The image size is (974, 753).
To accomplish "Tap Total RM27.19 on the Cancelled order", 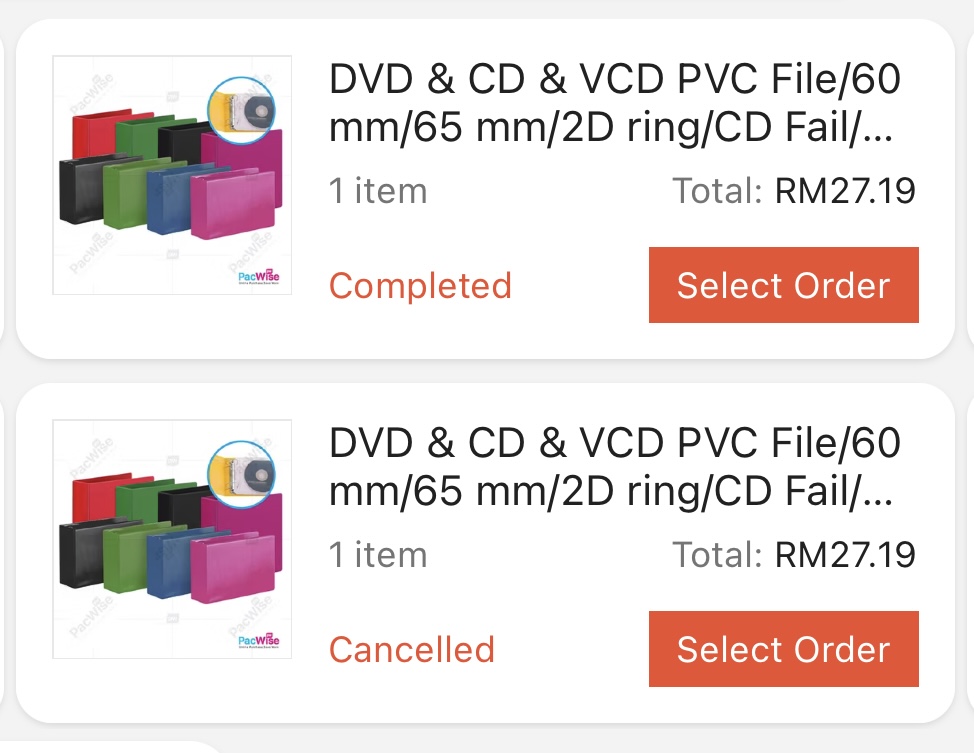I will click(x=794, y=555).
